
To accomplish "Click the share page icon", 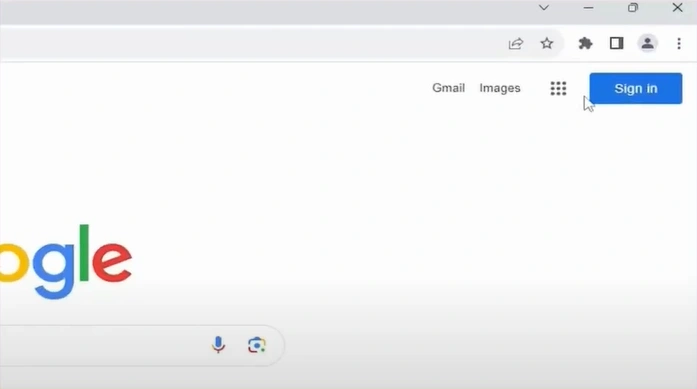I will pos(516,44).
